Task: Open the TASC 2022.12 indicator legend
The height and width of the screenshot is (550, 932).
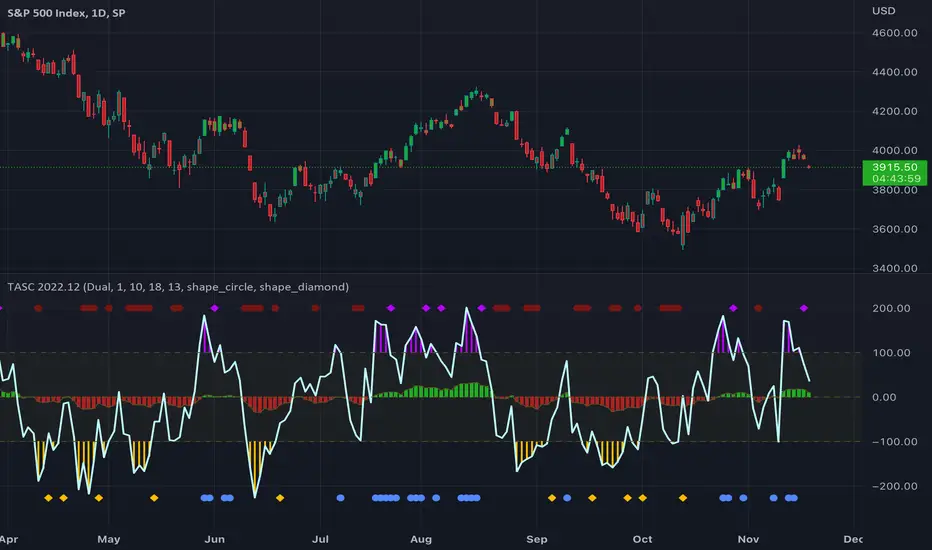Action: [x=178, y=287]
